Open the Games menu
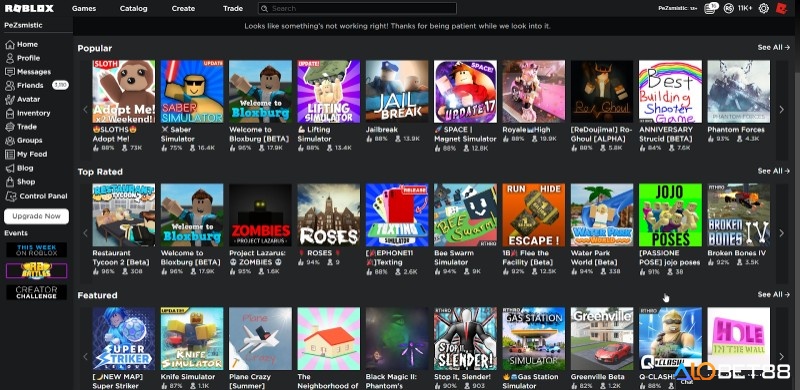The width and height of the screenshot is (800, 390). (84, 8)
